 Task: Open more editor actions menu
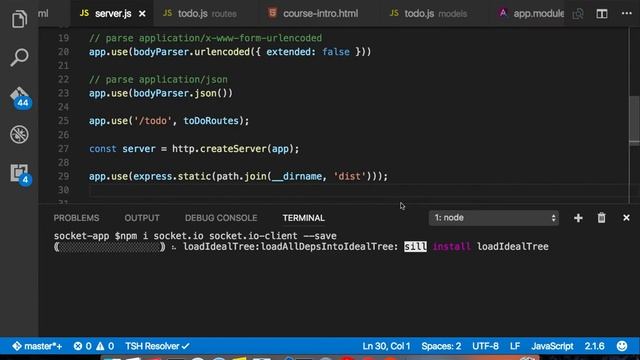[627, 13]
